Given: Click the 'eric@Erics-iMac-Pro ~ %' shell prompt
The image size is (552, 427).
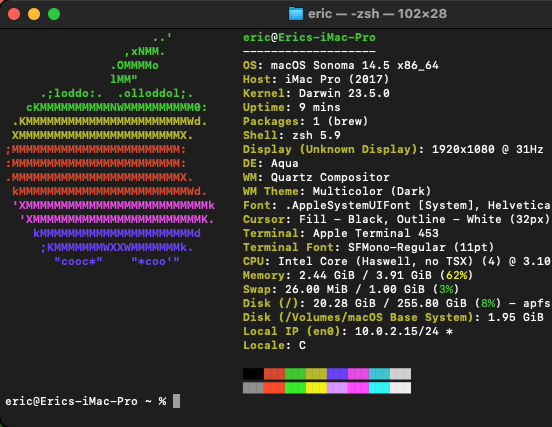Looking at the screenshot, I should 86,401.
